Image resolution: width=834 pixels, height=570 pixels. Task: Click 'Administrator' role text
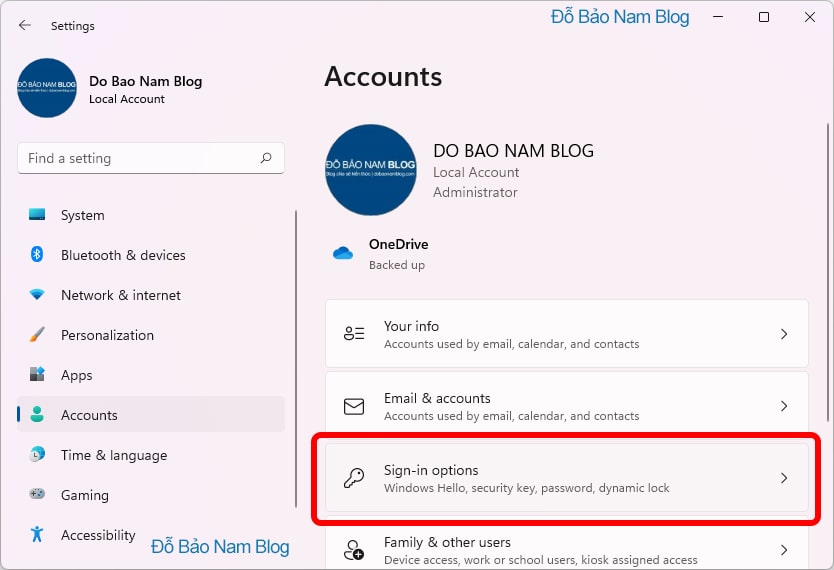click(x=475, y=192)
